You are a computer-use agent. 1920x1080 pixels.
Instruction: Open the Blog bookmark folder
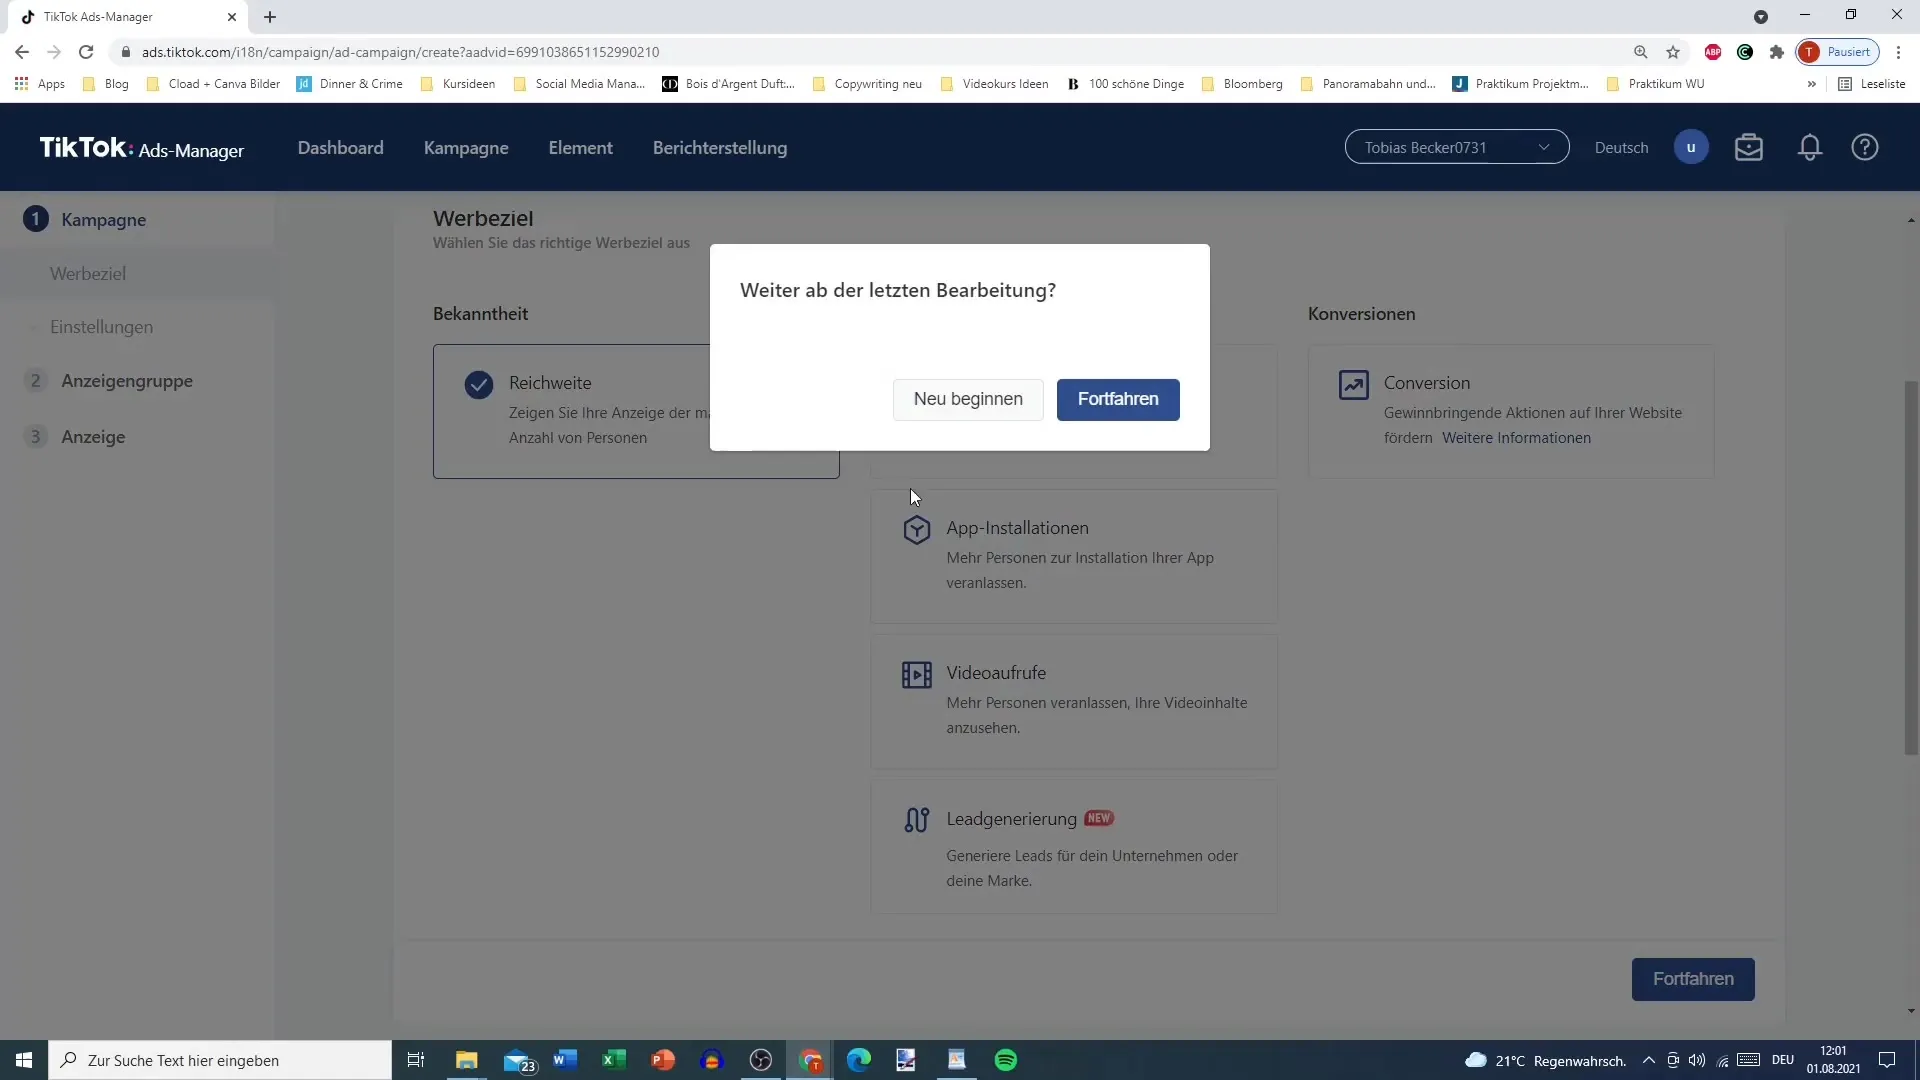(106, 84)
